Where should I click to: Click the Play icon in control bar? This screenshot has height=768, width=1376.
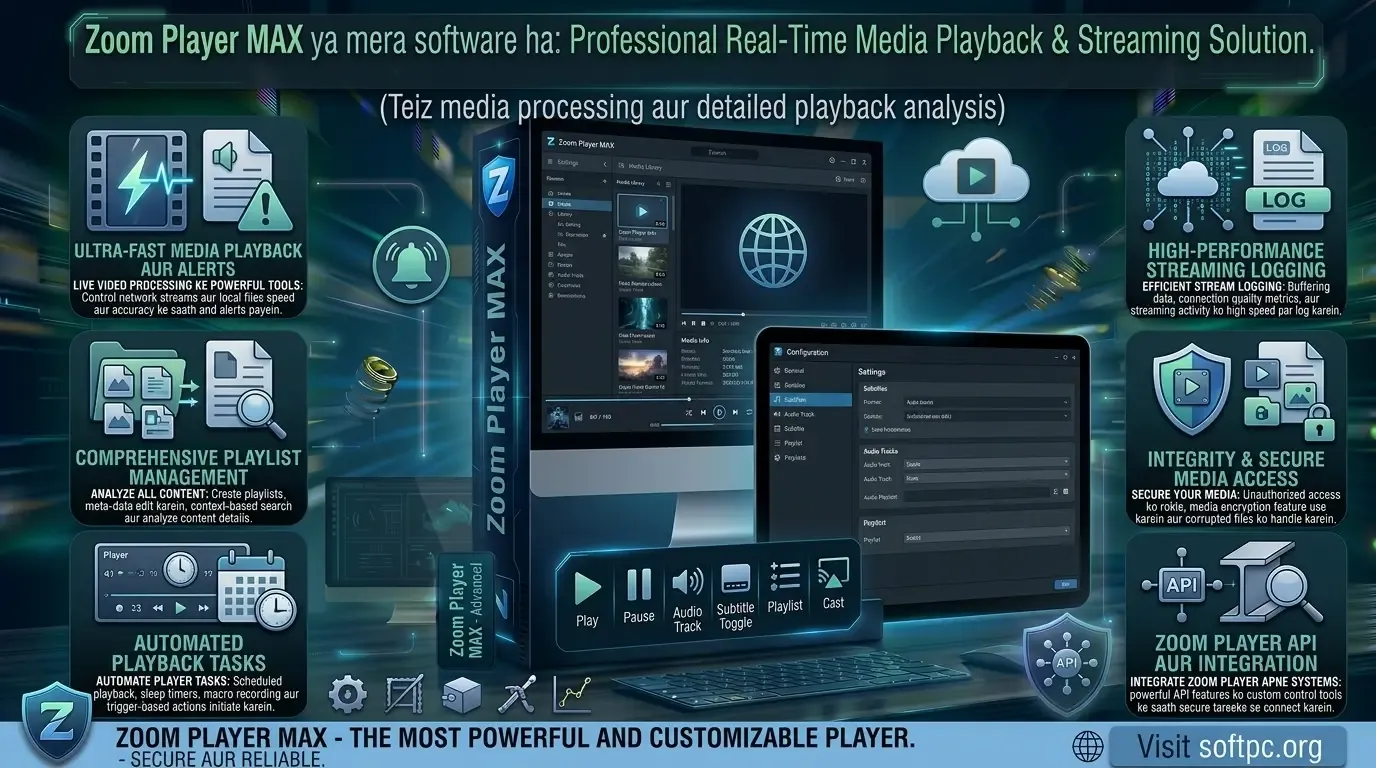[587, 588]
